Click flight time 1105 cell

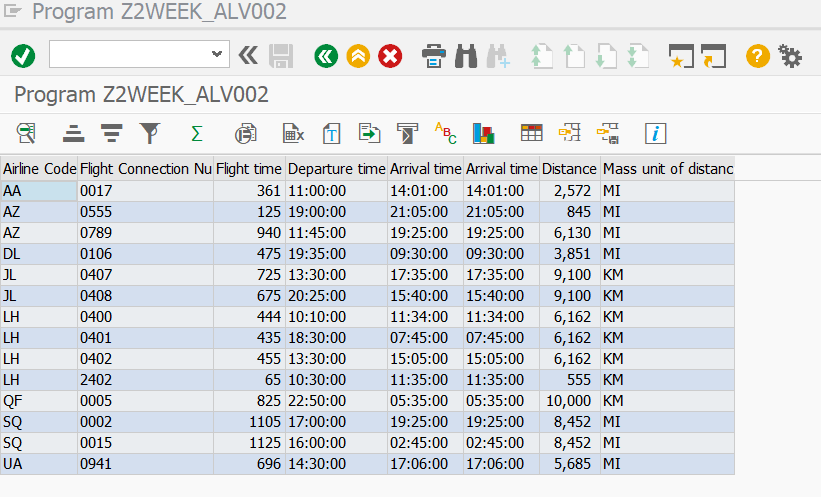click(x=249, y=422)
